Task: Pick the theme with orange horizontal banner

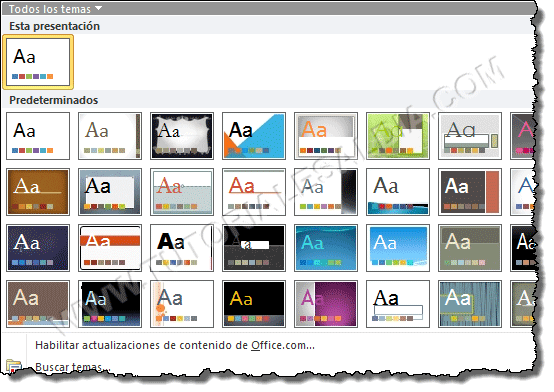Action: click(x=110, y=248)
